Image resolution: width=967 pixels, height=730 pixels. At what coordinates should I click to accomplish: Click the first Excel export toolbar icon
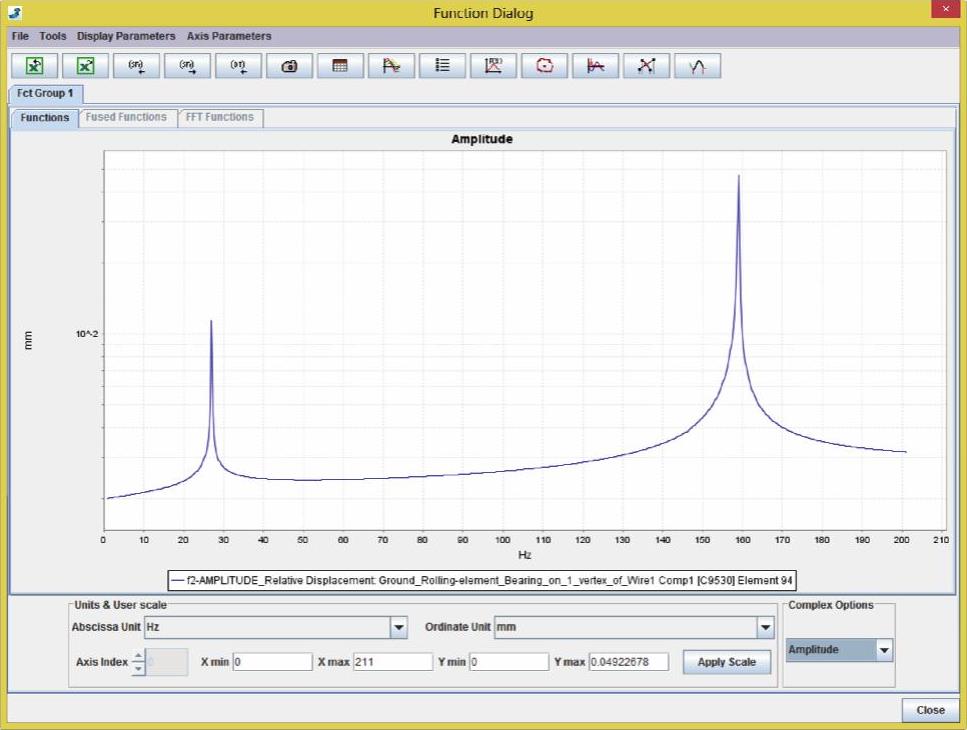pyautogui.click(x=34, y=66)
